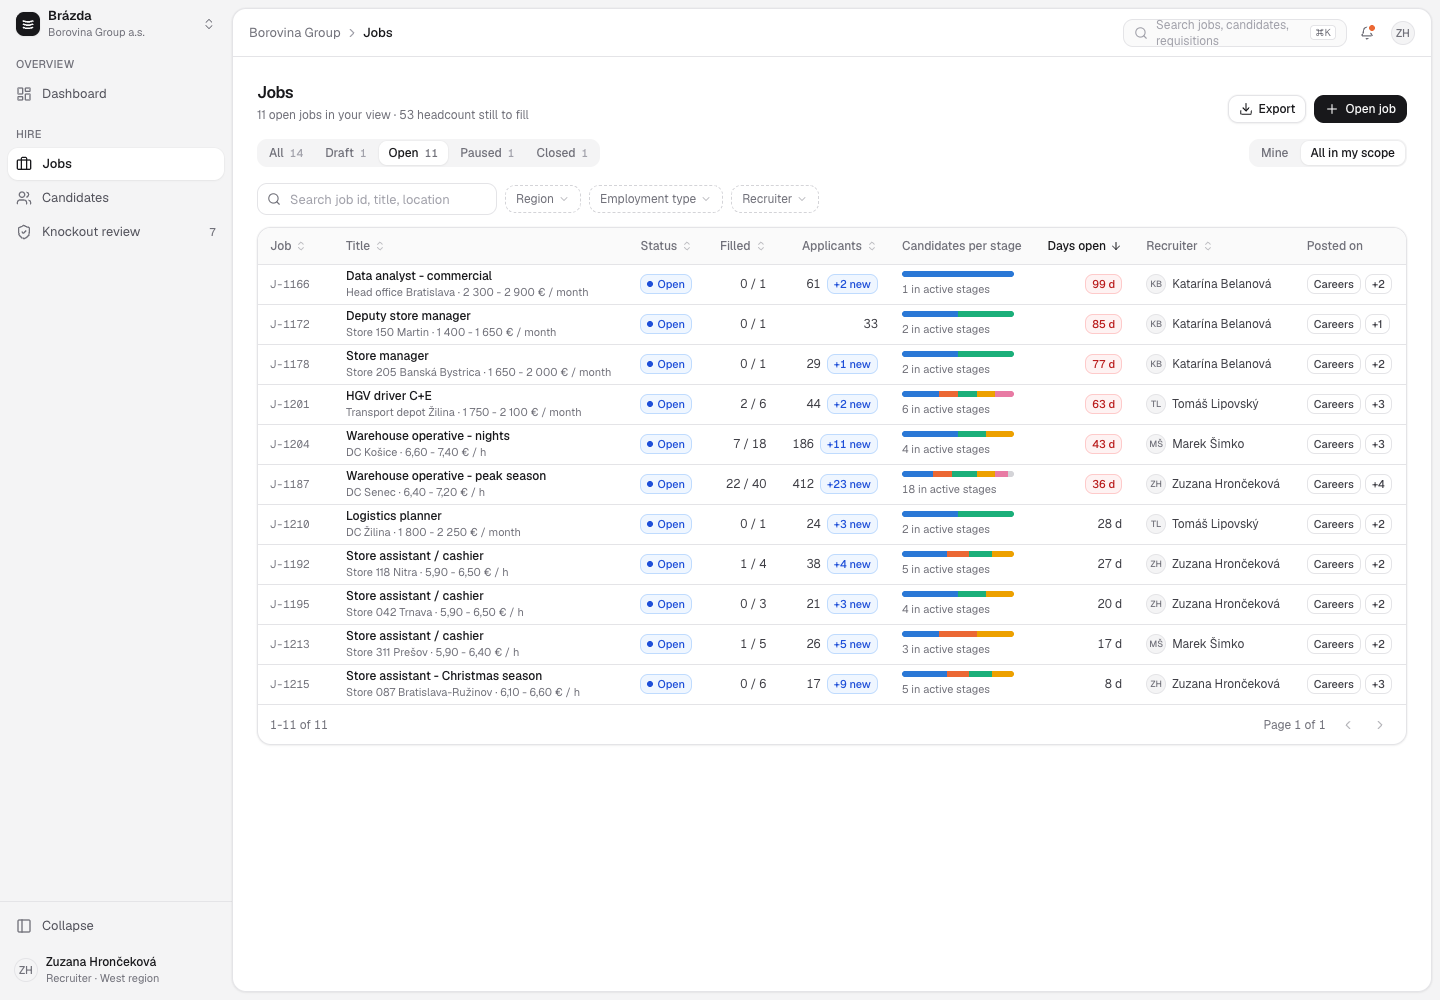The image size is (1440, 1000).
Task: Expand +4 posted-on channels for J-1187
Action: click(1378, 484)
